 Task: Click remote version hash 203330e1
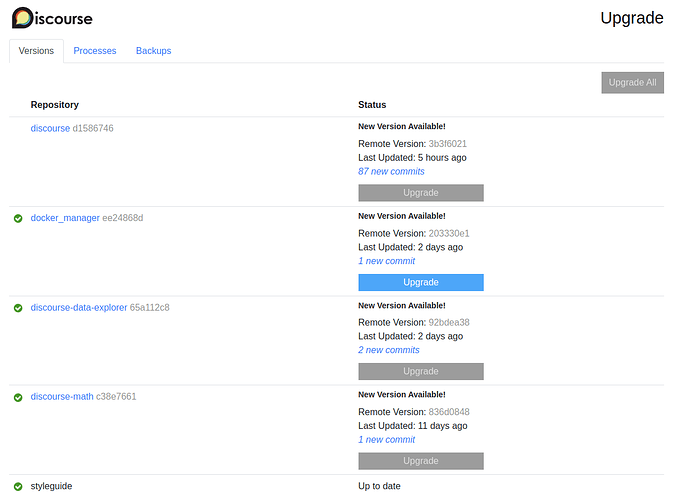[x=449, y=234]
